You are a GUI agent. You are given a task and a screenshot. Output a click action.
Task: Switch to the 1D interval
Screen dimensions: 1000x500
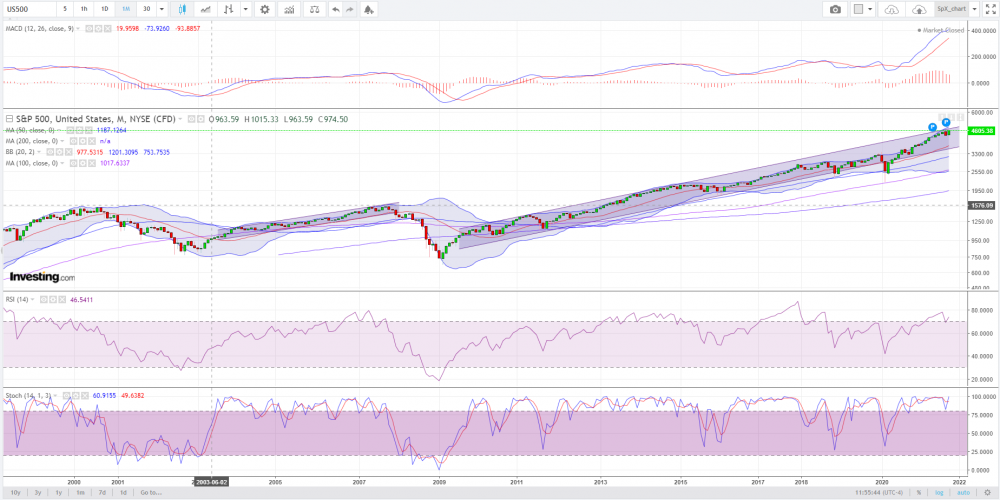coord(105,9)
